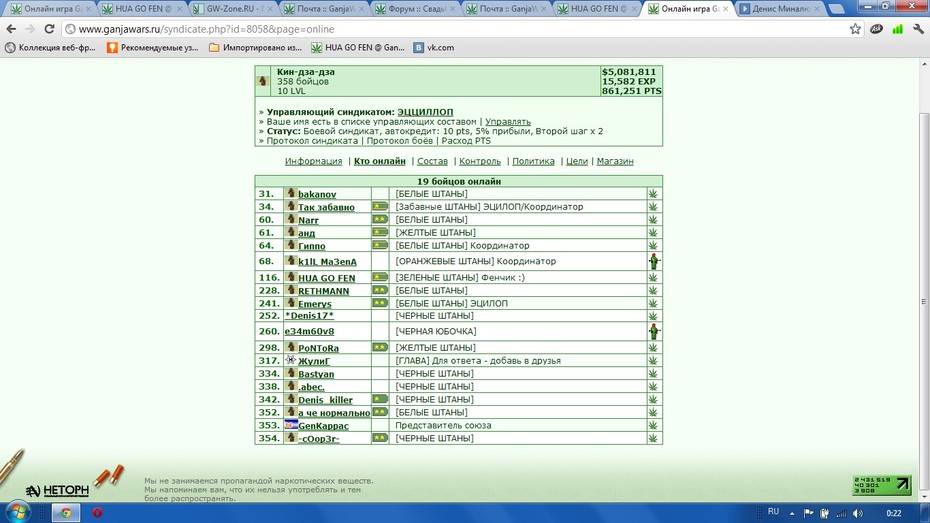The width and height of the screenshot is (930, 523).
Task: Click the browser forward arrow
Action: click(30, 29)
